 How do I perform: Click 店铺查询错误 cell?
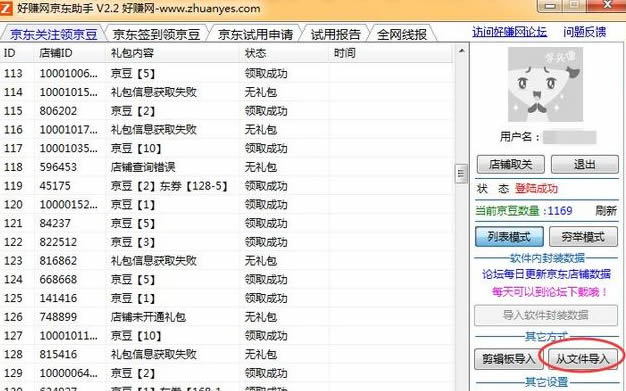pos(143,167)
